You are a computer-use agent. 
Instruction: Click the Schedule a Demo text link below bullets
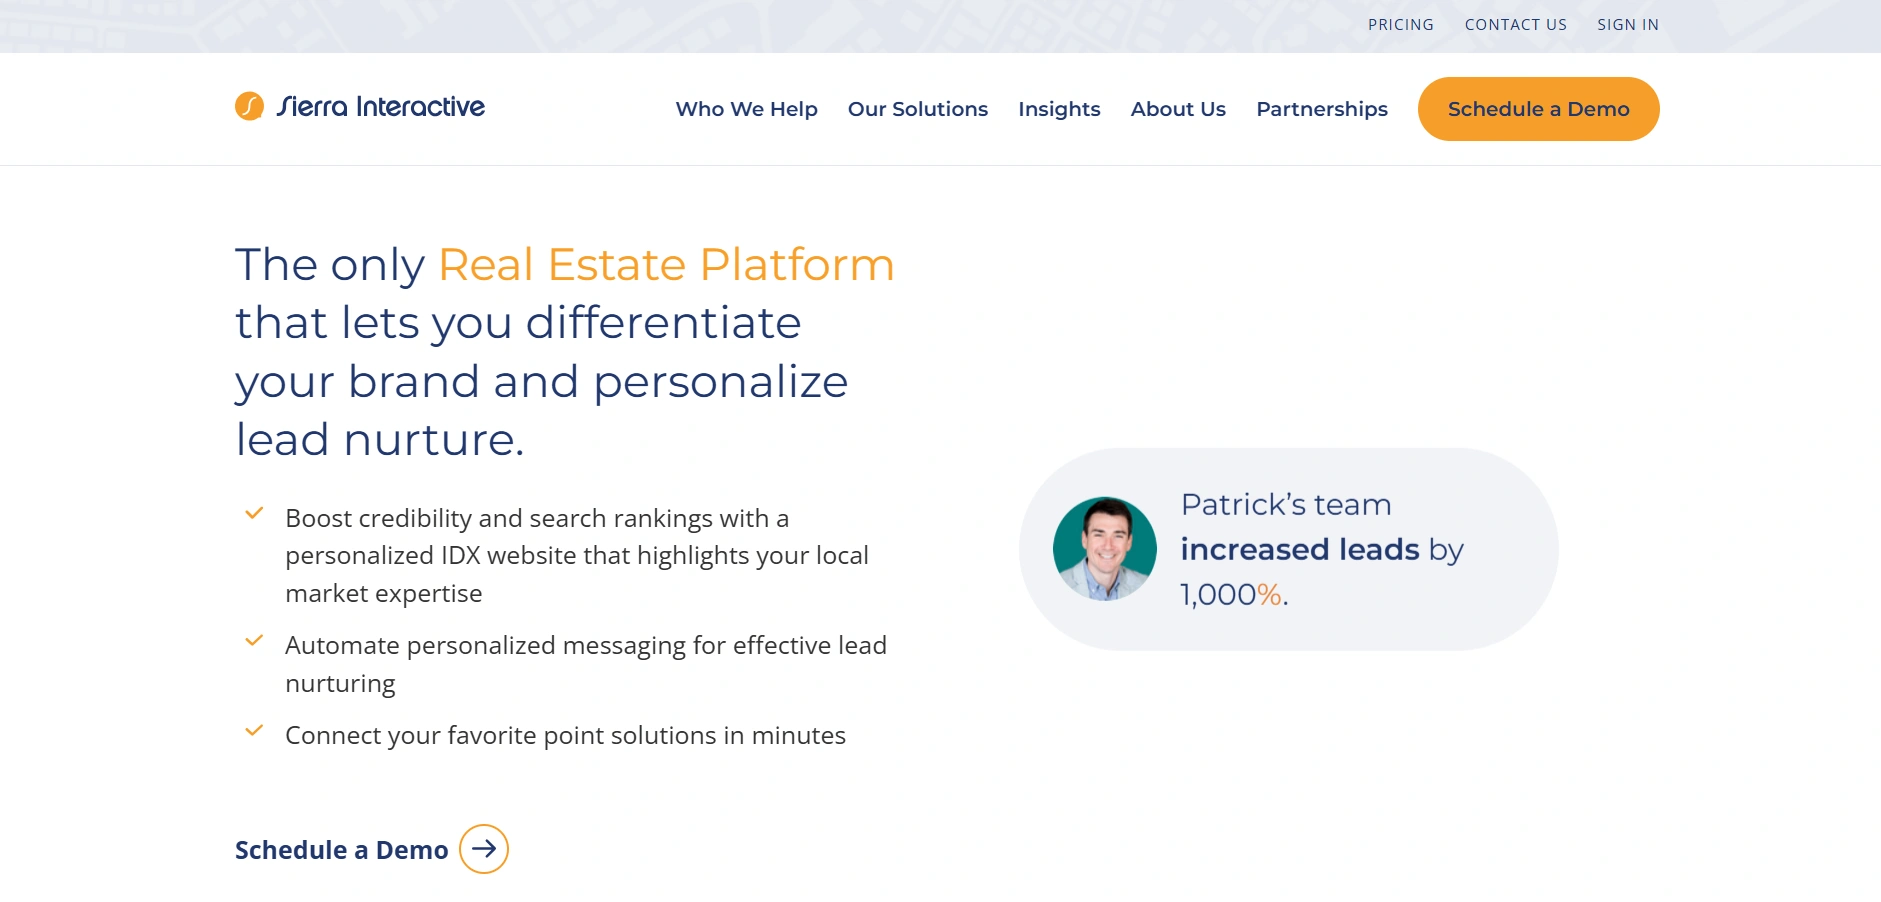[341, 850]
